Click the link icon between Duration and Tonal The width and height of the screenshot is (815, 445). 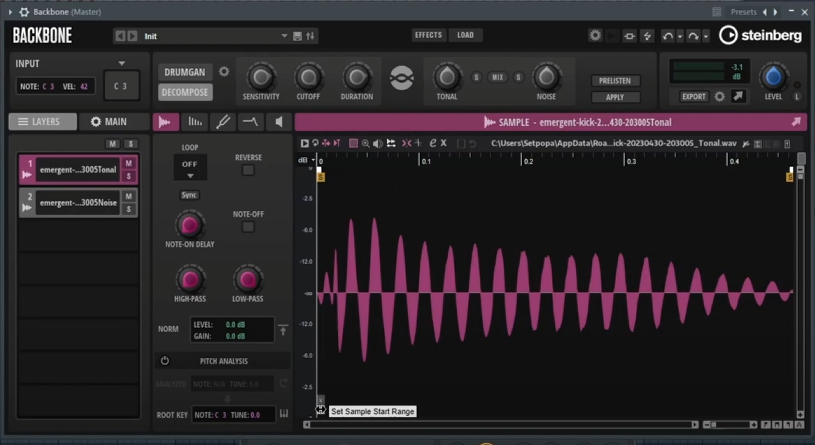pos(402,78)
